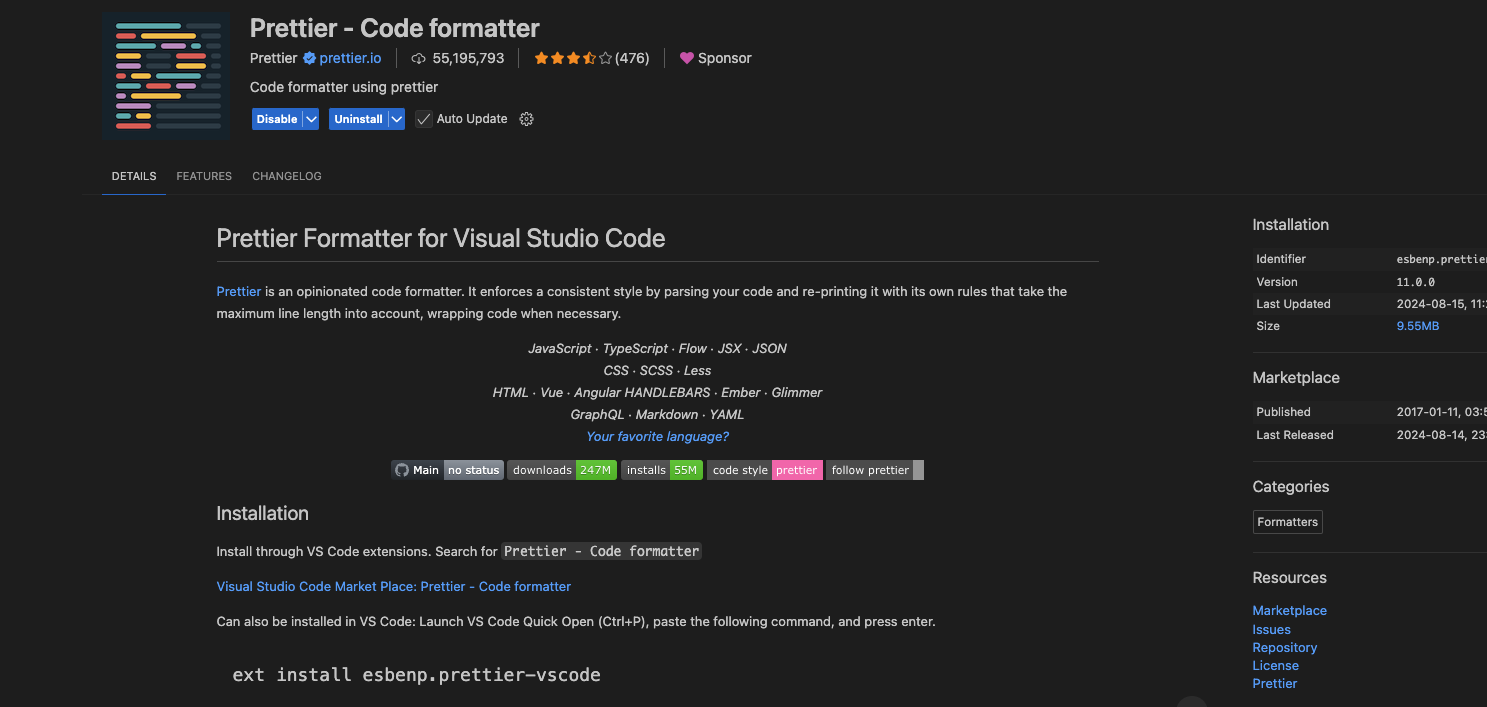Switch to the DETAILS tab
The width and height of the screenshot is (1487, 707).
[x=134, y=176]
